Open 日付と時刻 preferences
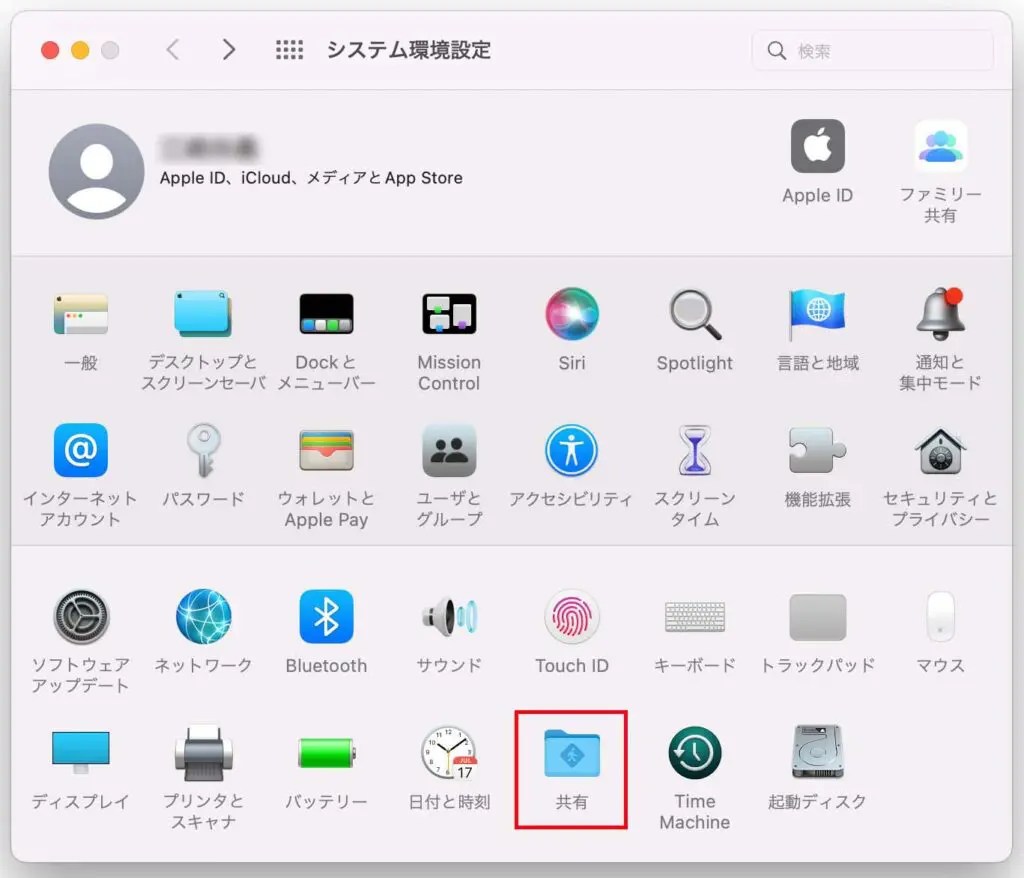Screen dimensions: 1024x878 point(449,753)
